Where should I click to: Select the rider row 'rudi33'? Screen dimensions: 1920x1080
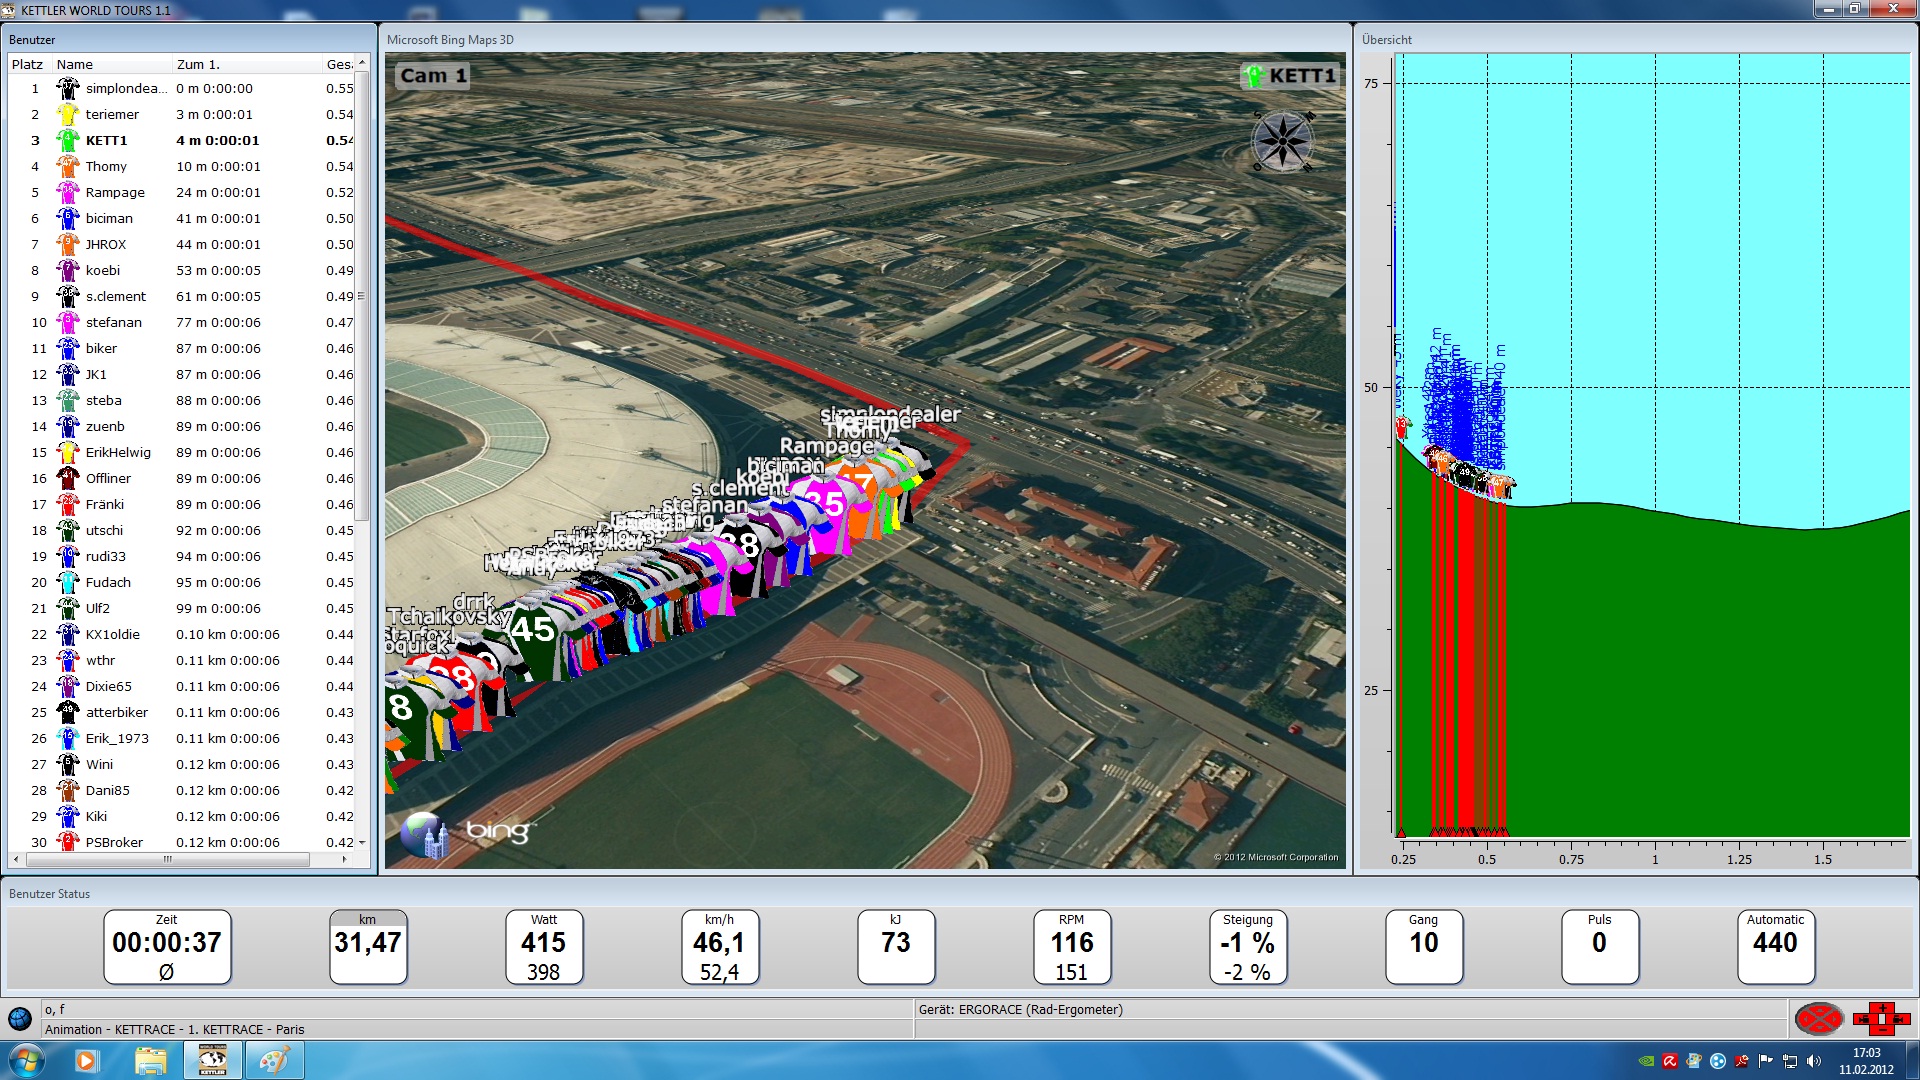(182, 556)
